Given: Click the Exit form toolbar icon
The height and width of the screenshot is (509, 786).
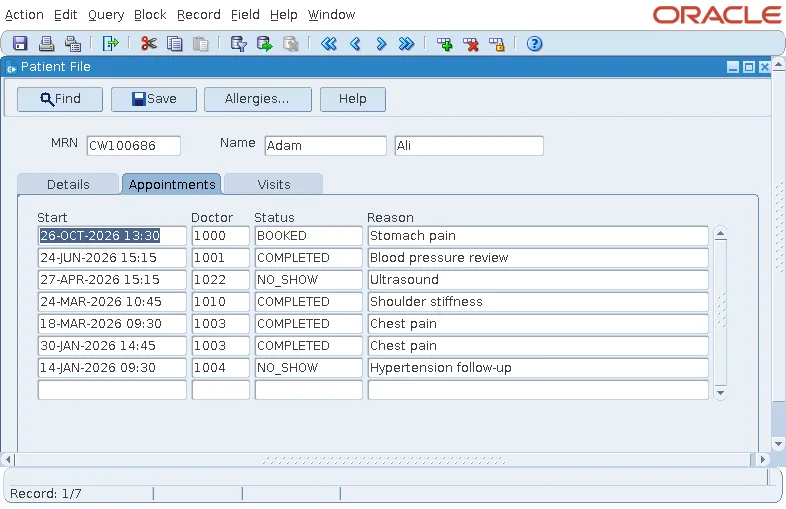Looking at the screenshot, I should coord(110,44).
